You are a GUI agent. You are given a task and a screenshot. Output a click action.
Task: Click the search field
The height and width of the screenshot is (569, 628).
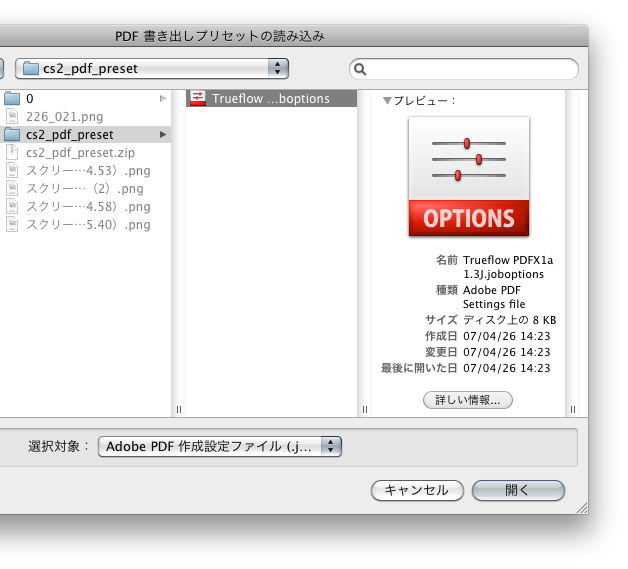pyautogui.click(x=464, y=69)
